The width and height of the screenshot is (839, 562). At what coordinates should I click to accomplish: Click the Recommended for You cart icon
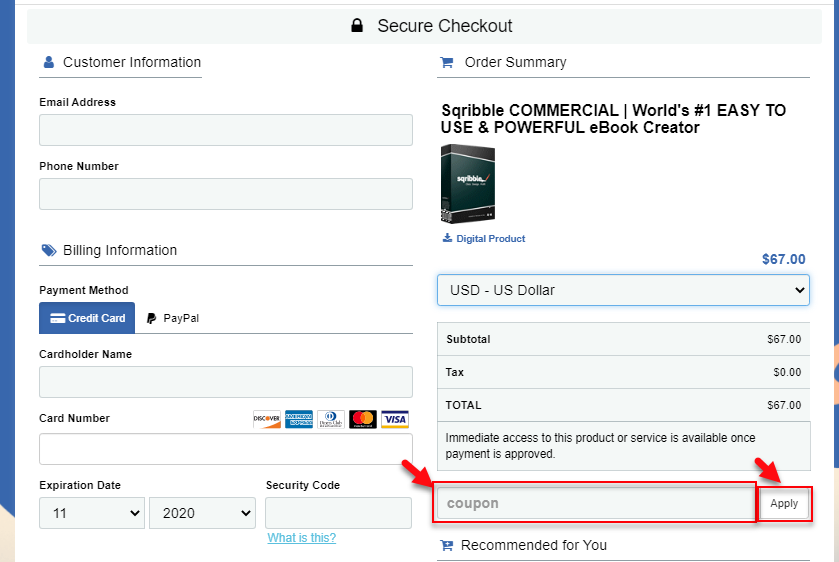[x=446, y=545]
